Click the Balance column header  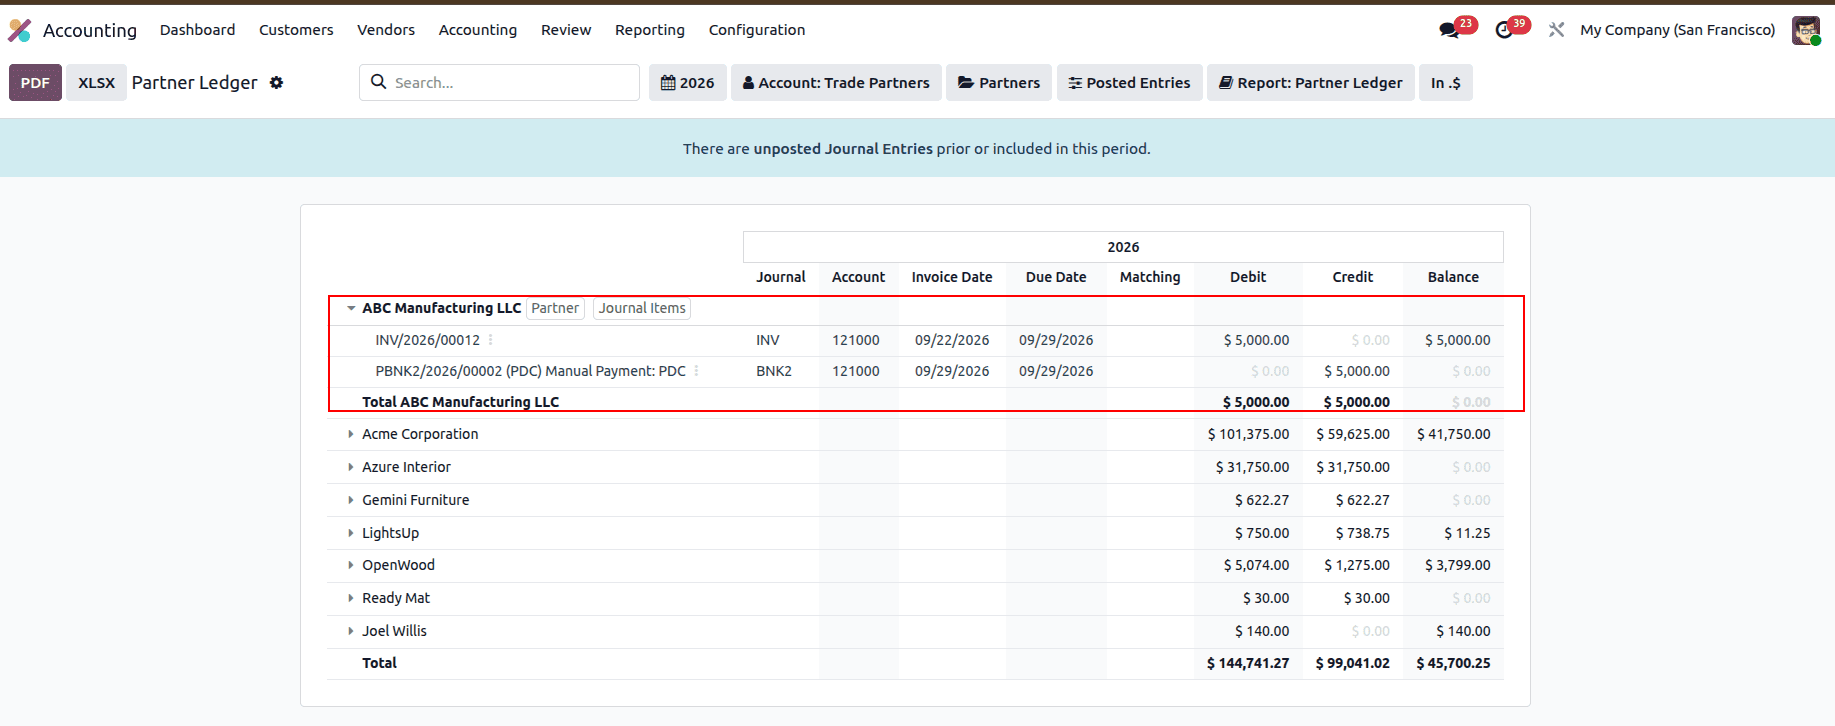pos(1453,277)
